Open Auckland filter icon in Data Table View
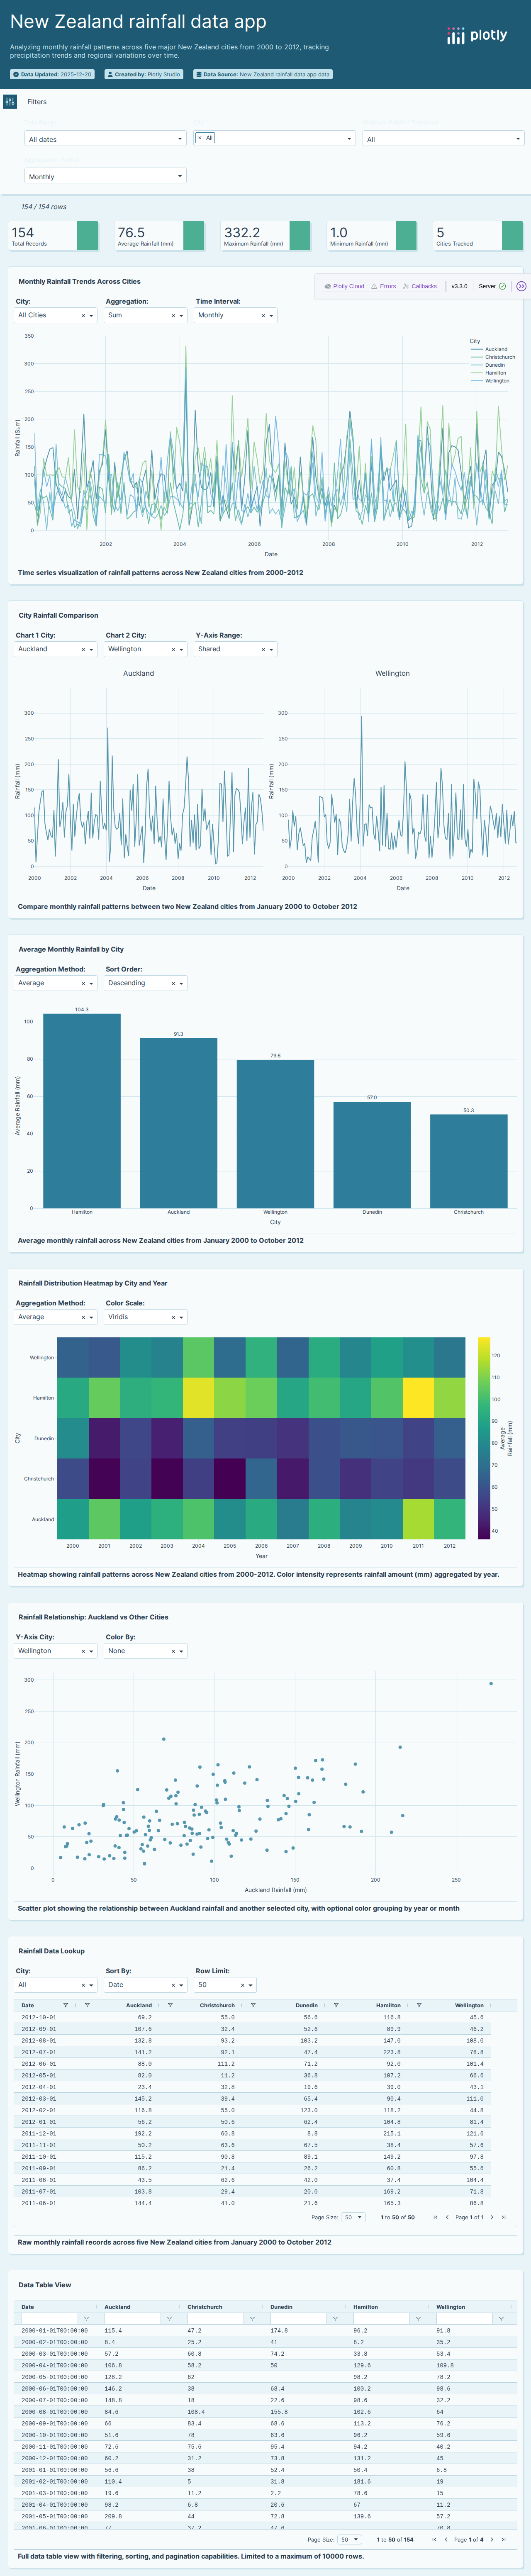Screen dimensions: 531x2576 (x=169, y=2319)
